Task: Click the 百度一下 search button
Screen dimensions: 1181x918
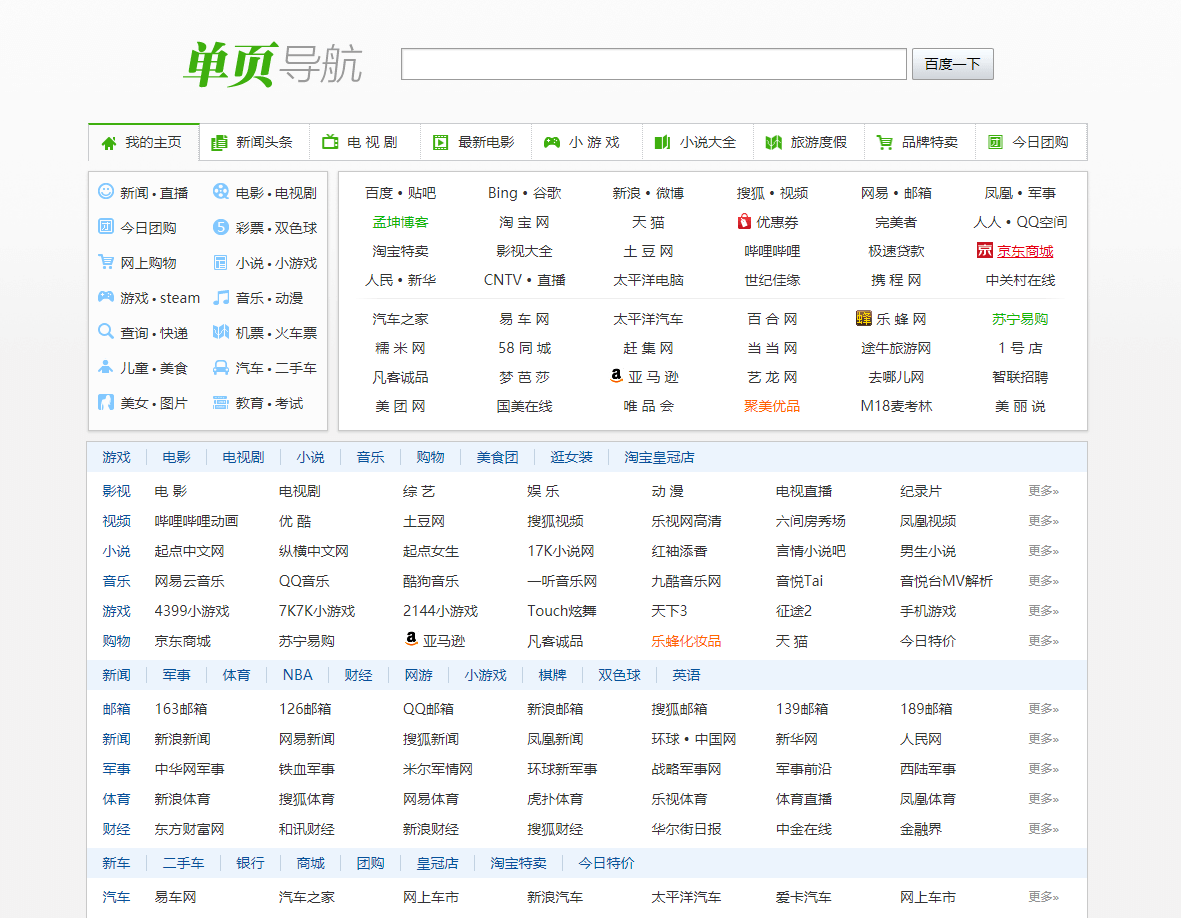Action: [x=951, y=63]
